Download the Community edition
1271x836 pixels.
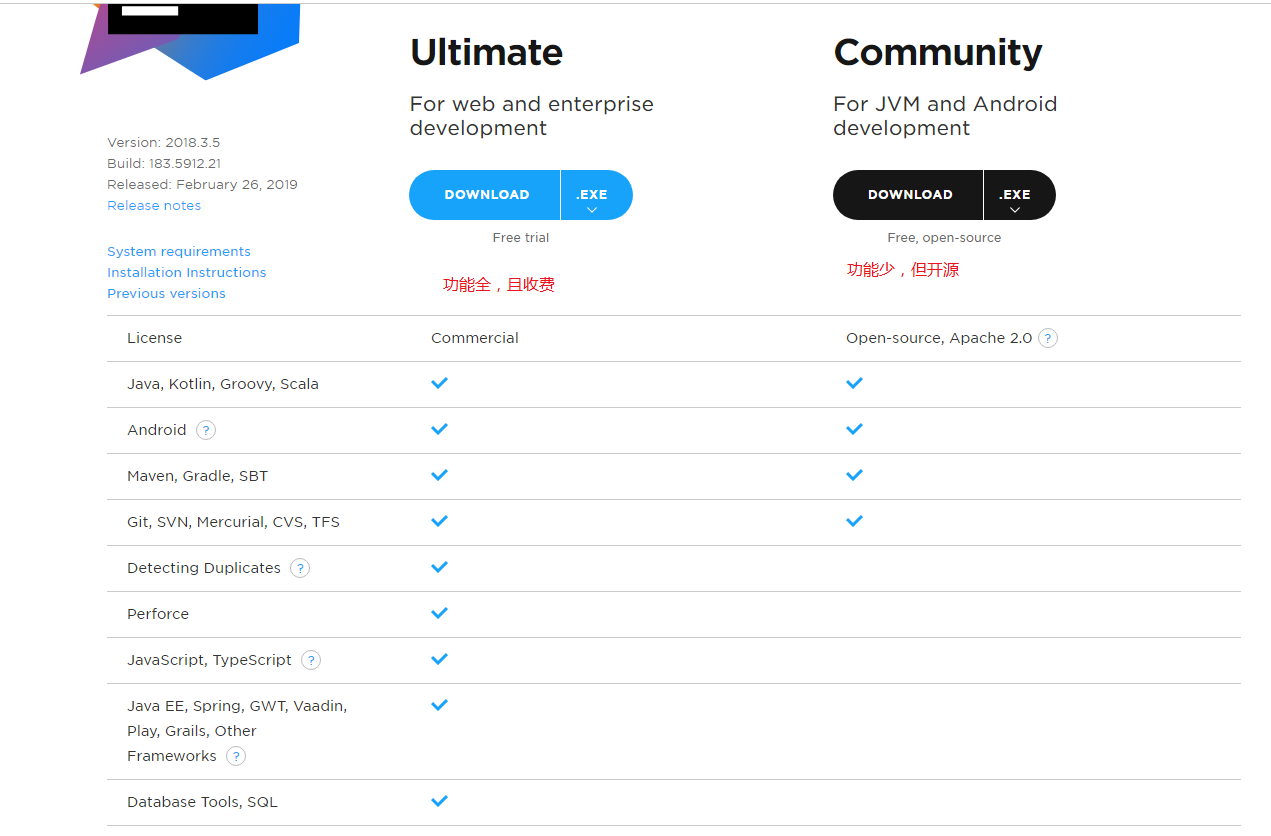click(908, 195)
